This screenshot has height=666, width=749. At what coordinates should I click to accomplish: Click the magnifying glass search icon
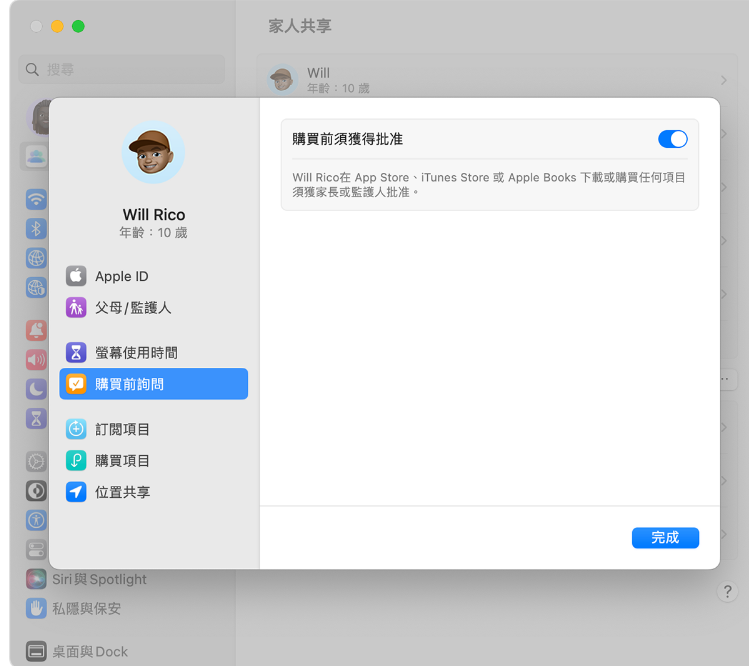click(32, 69)
